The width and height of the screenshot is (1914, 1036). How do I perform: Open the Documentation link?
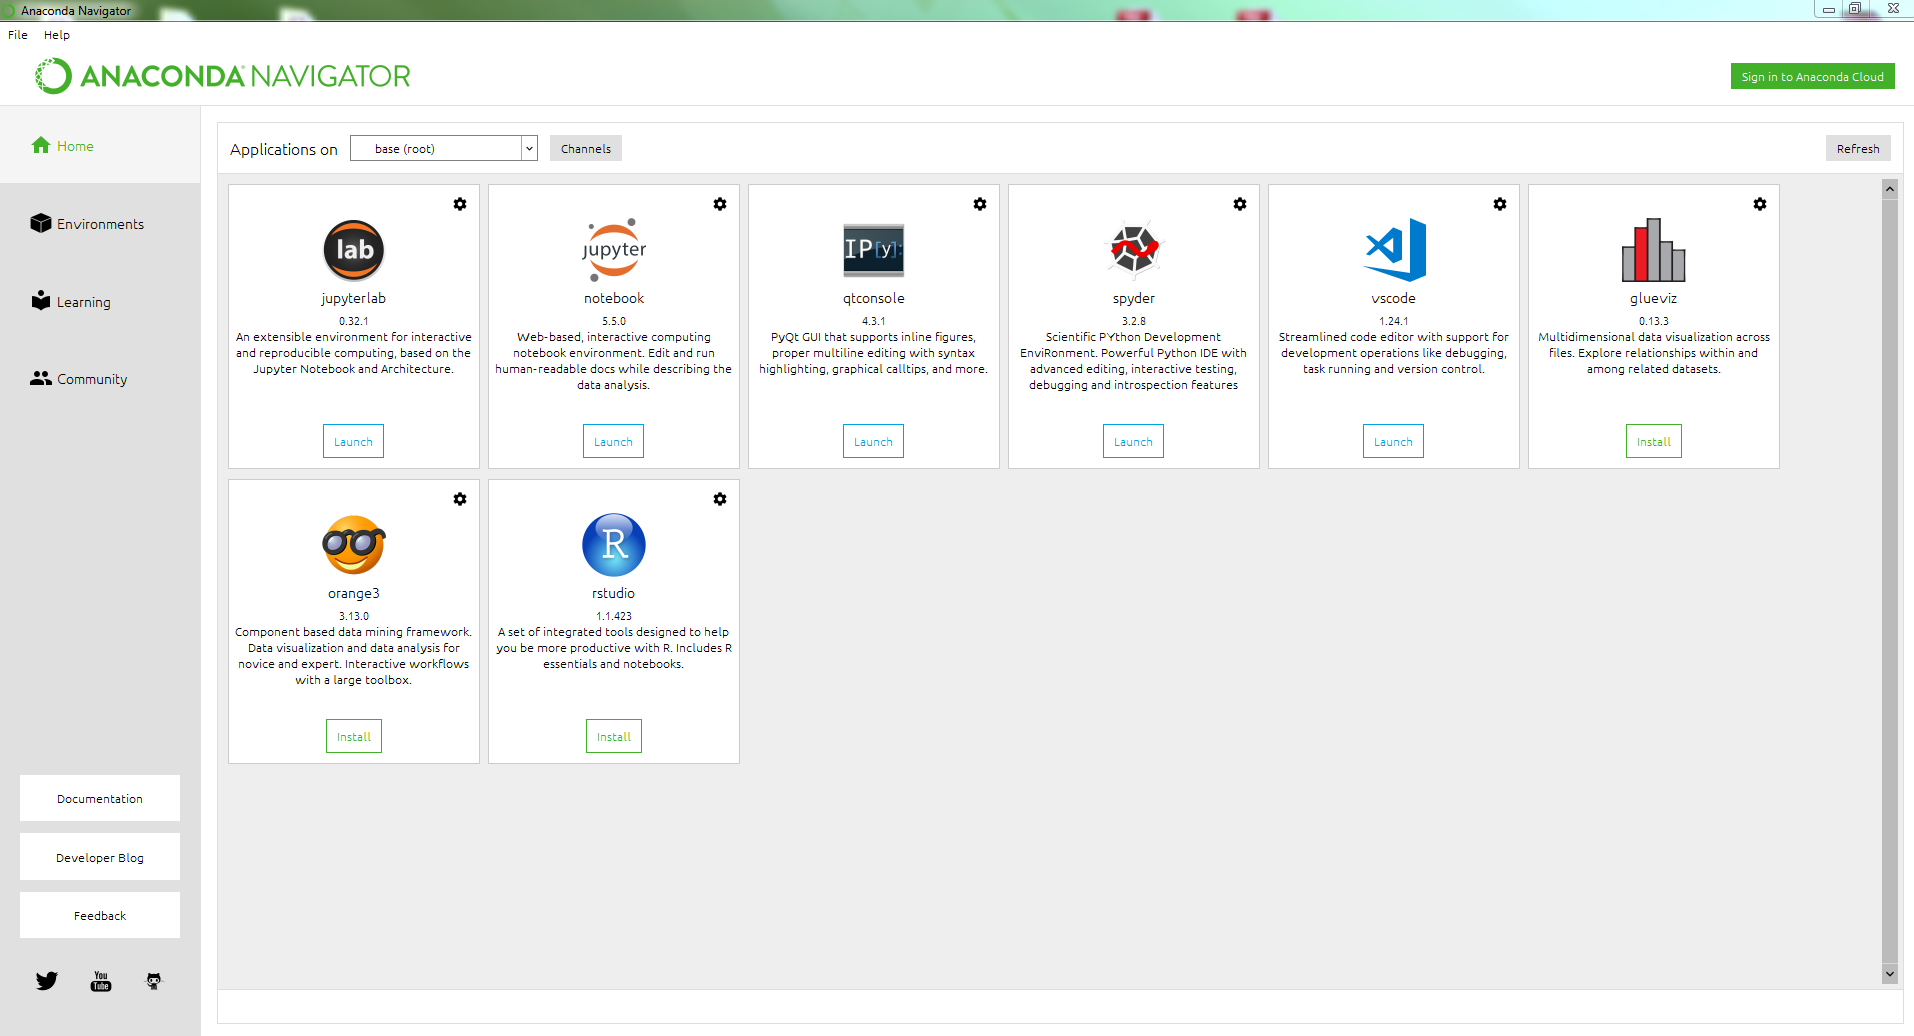(x=100, y=799)
